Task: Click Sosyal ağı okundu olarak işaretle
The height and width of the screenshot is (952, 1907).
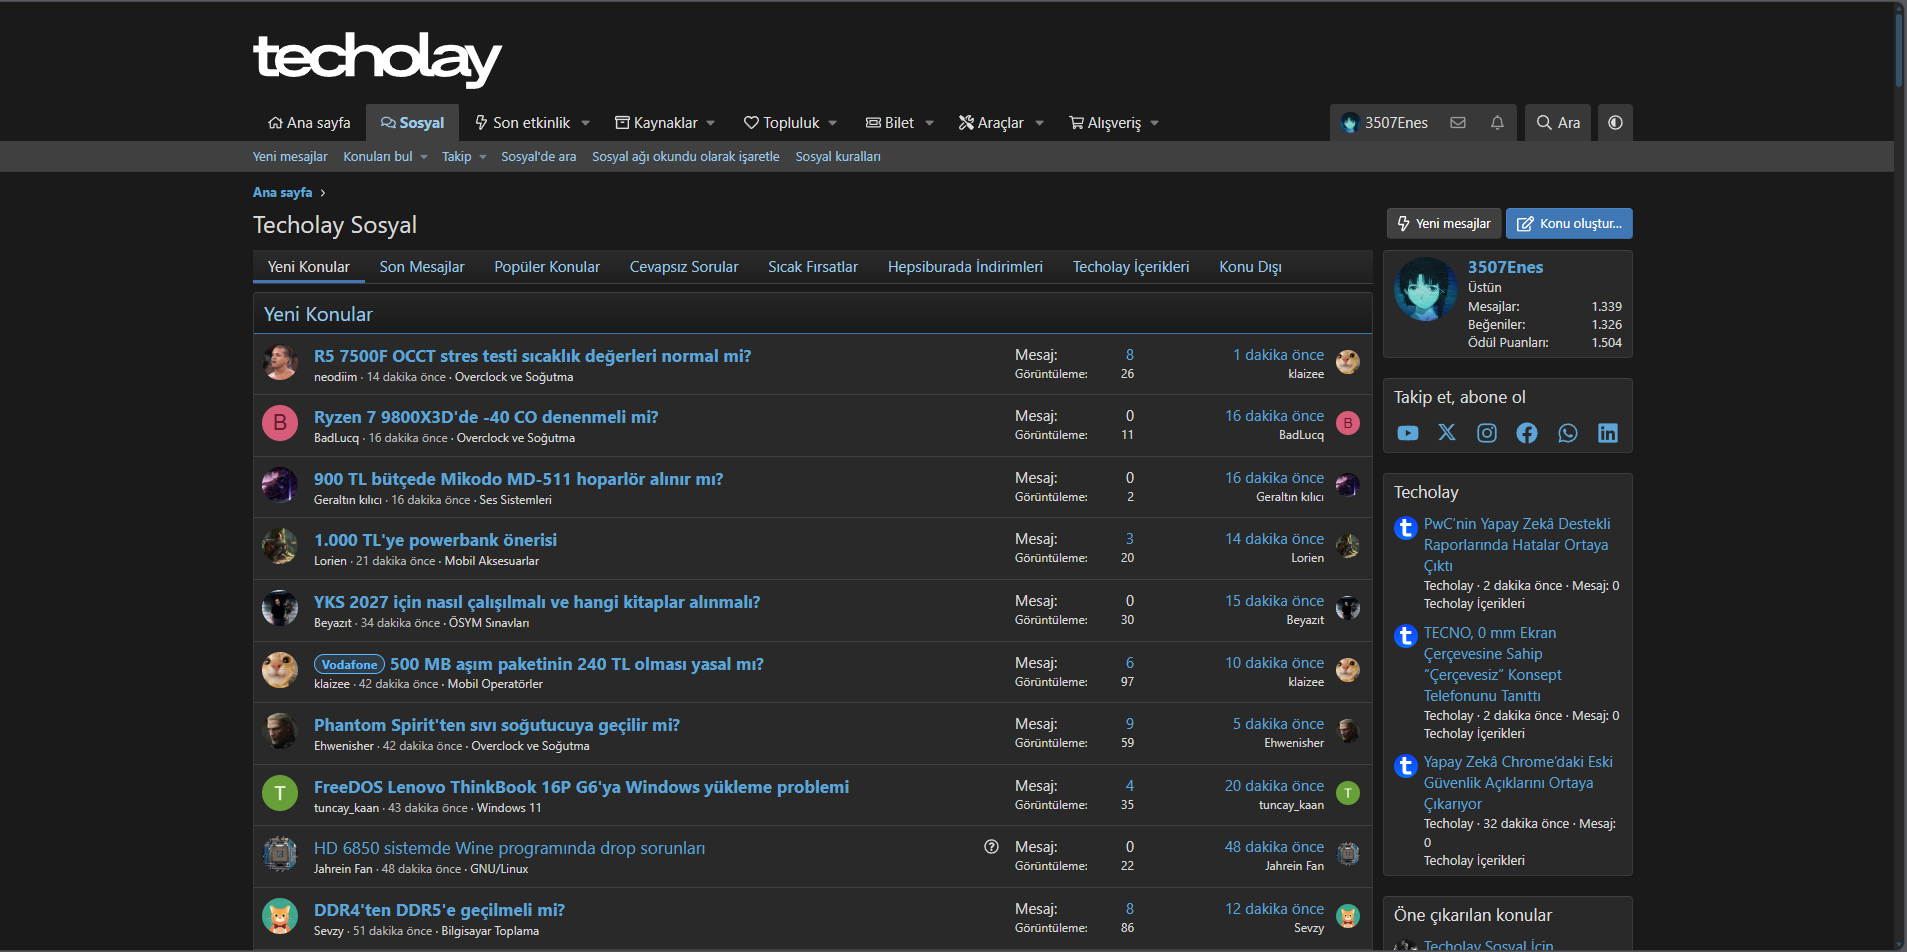Action: (685, 157)
